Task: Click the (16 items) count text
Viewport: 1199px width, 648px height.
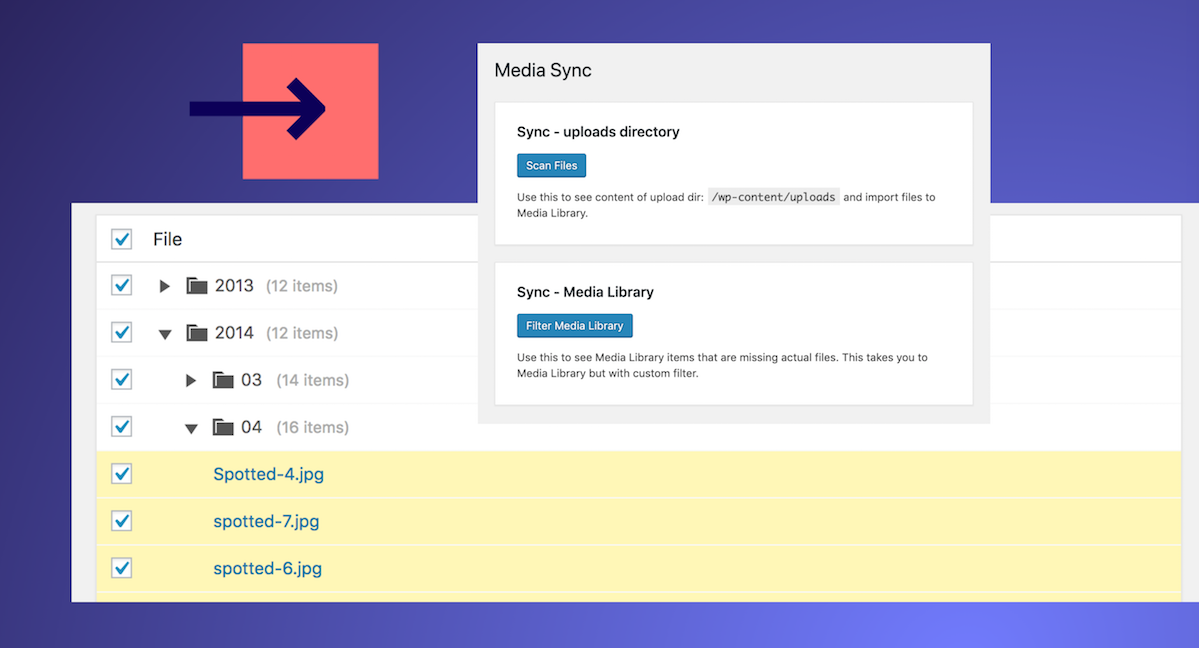Action: click(313, 428)
